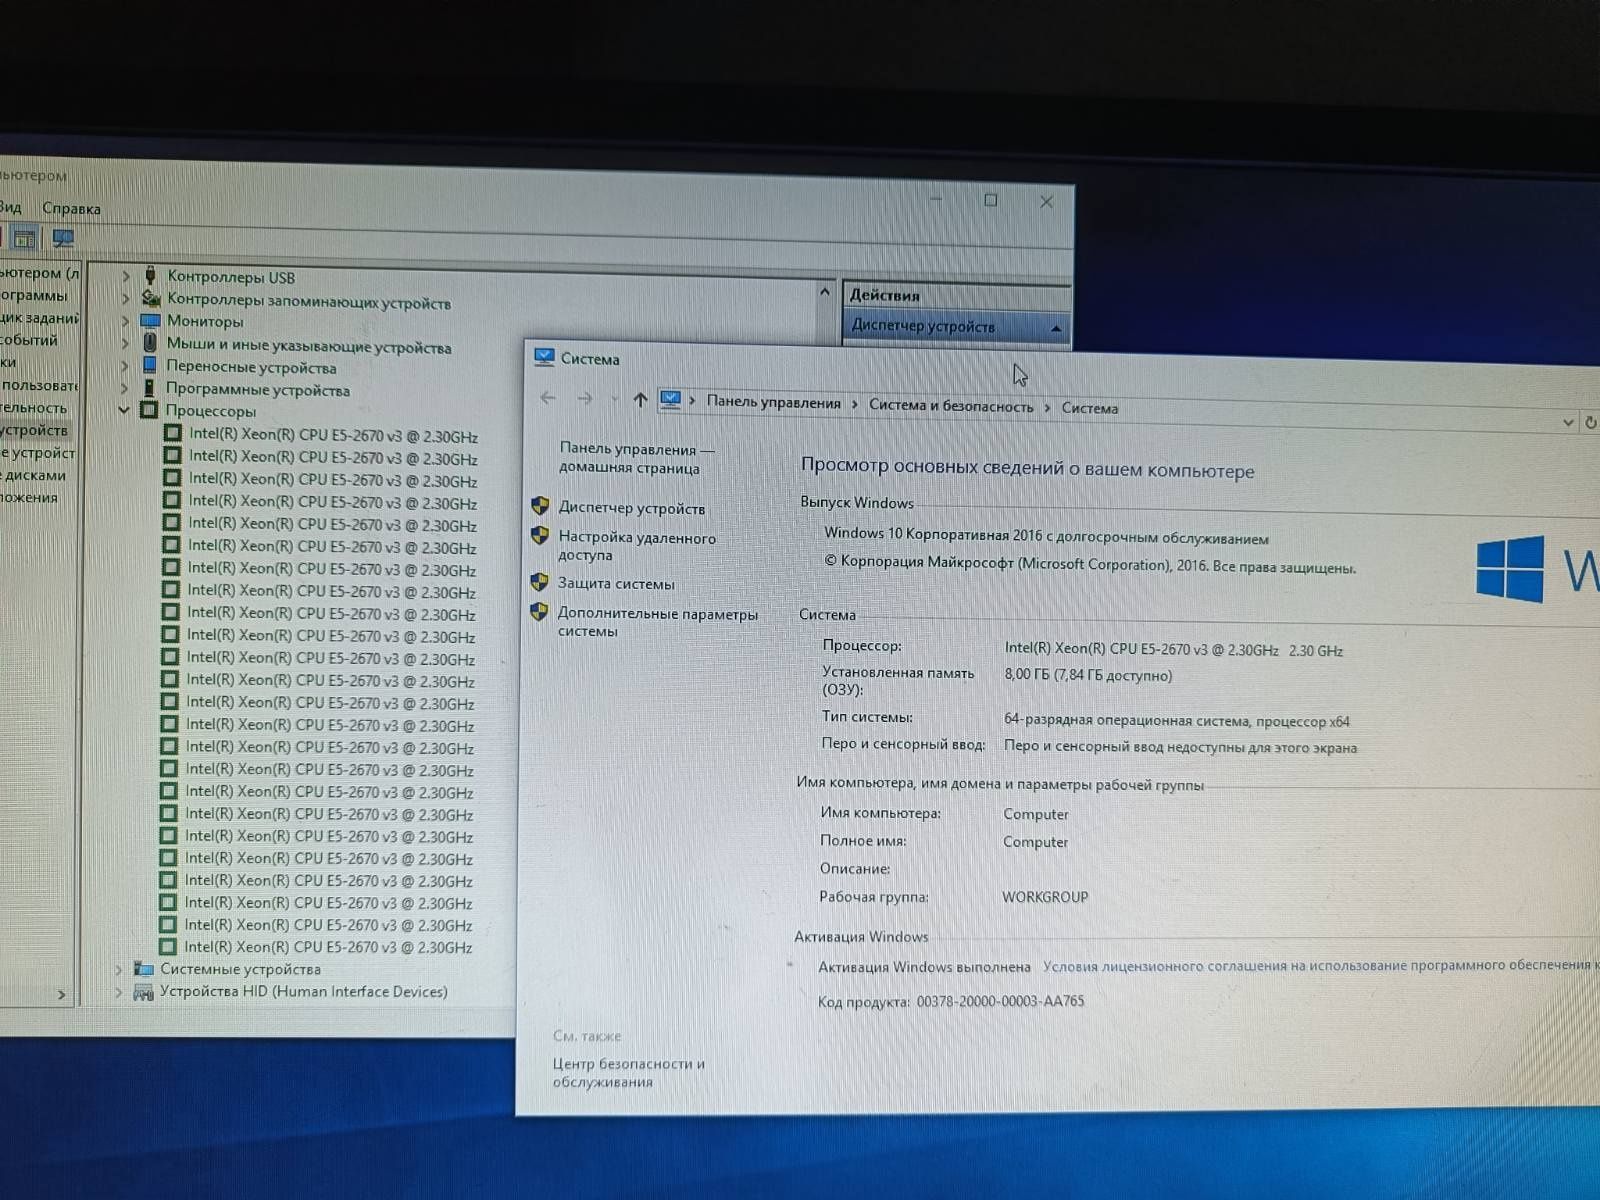Select Панель управления breadcrumb
Image resolution: width=1600 pixels, height=1200 pixels.
773,402
